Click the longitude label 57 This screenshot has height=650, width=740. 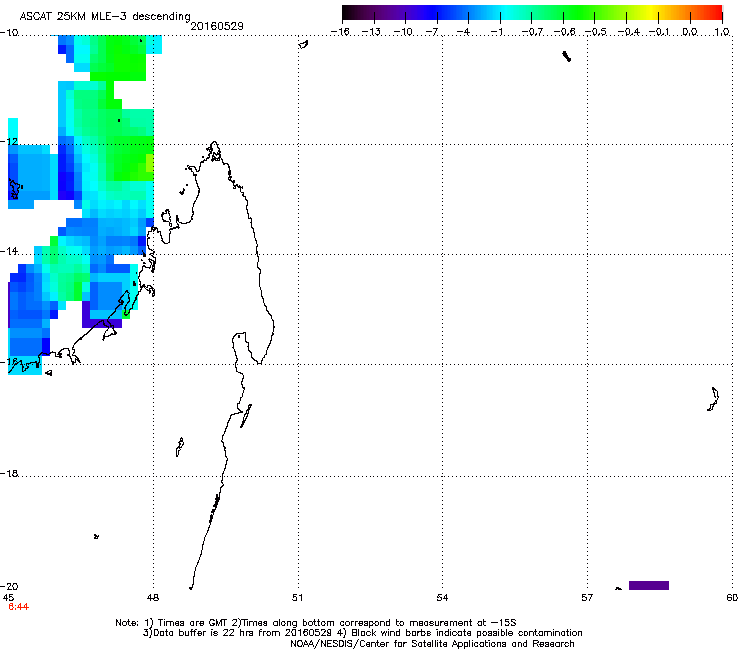pos(587,598)
